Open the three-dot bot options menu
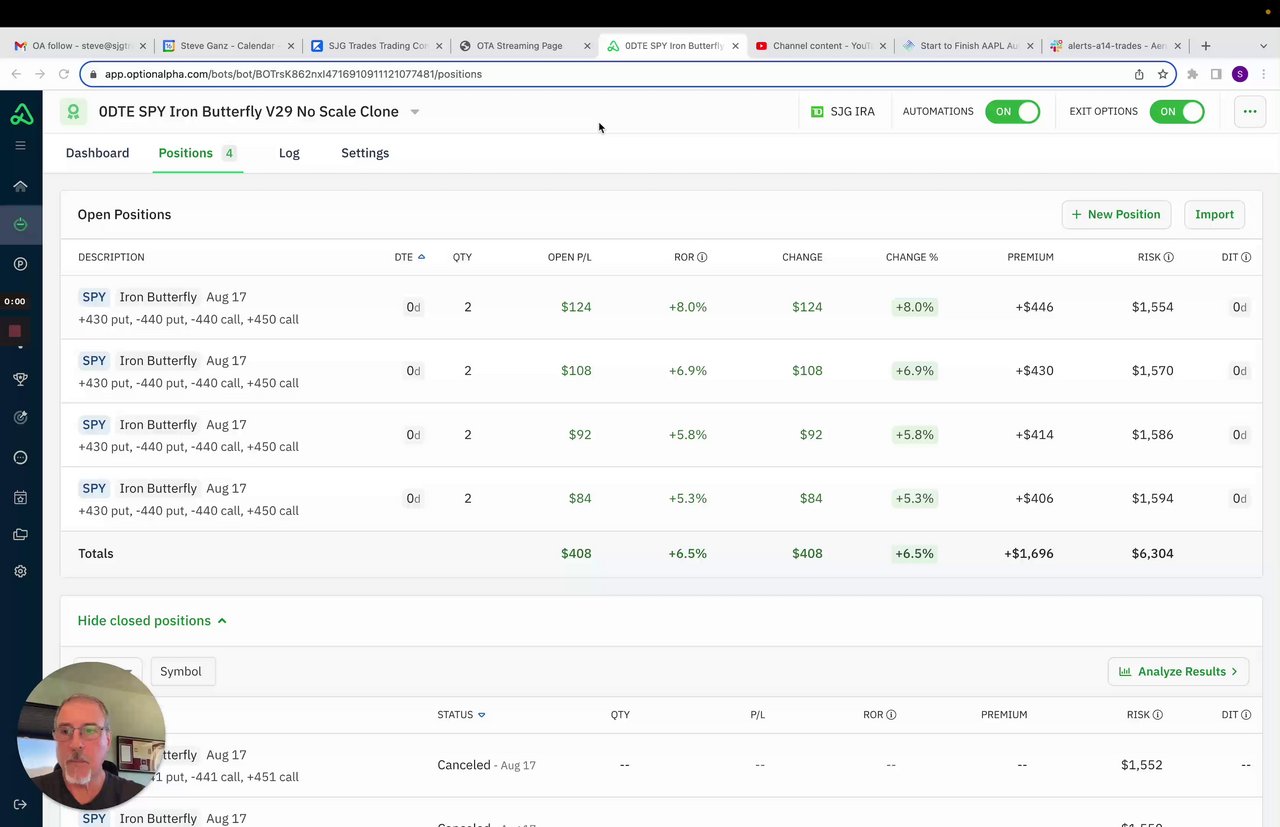This screenshot has height=827, width=1280. point(1250,111)
